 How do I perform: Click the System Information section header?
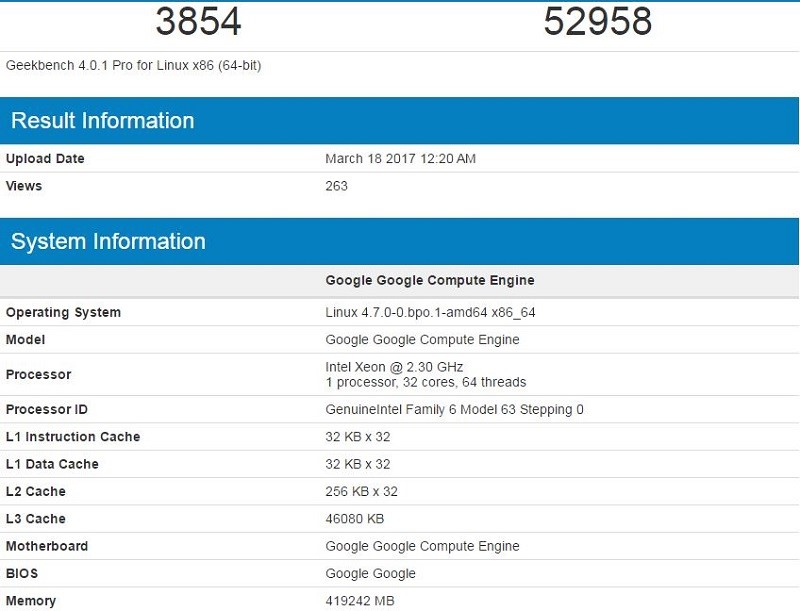(x=399, y=241)
